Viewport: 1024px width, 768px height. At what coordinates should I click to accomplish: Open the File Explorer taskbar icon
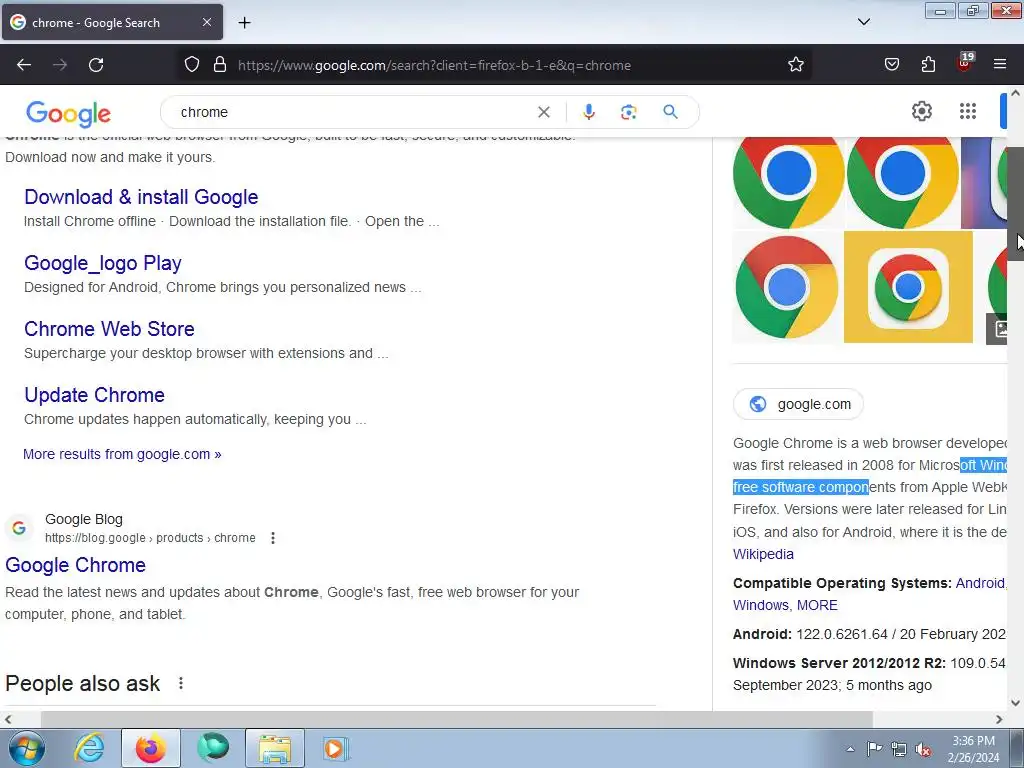coord(275,748)
